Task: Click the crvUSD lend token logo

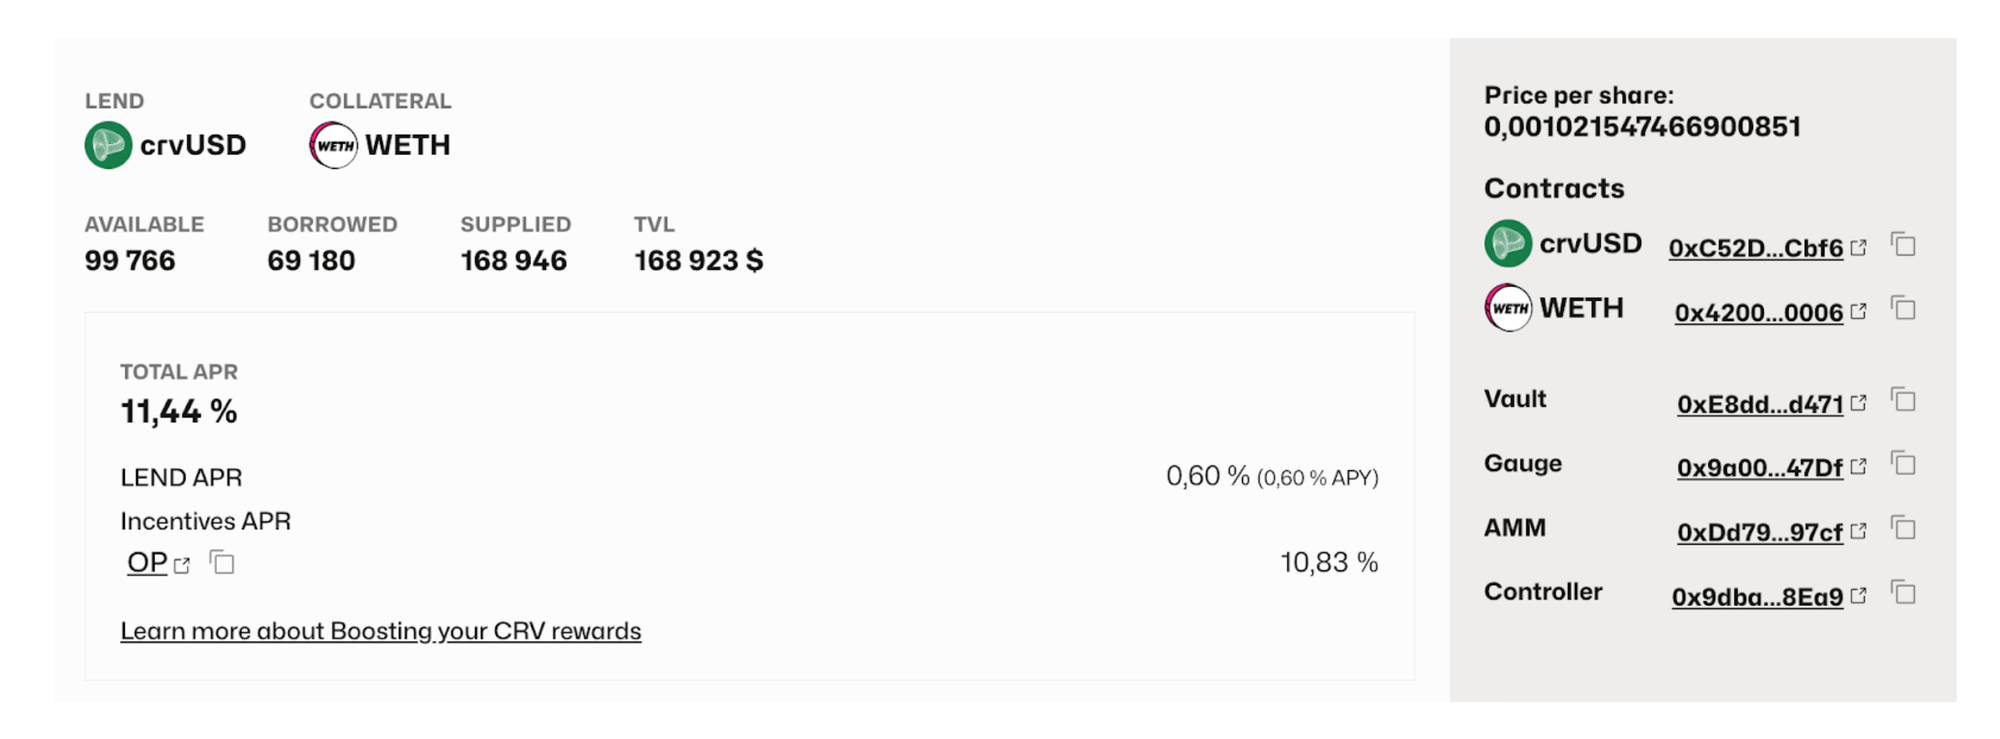Action: tap(108, 145)
